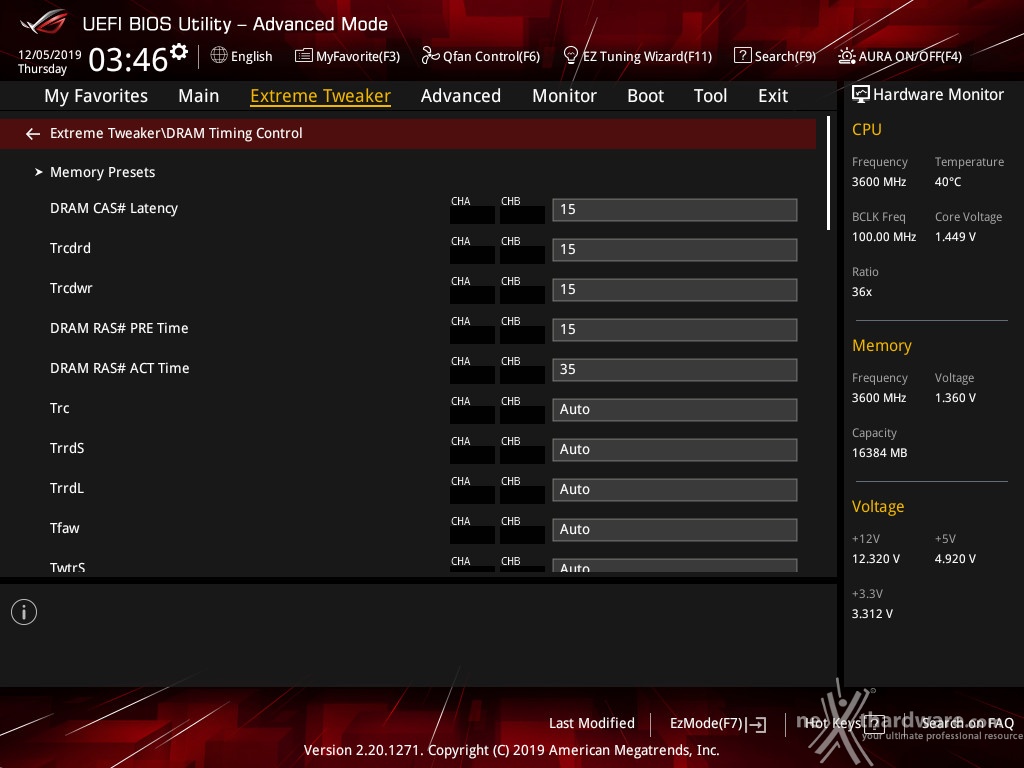Launch EZ Tuning Wizard(F11)
This screenshot has width=1024, height=768.
[x=647, y=57]
